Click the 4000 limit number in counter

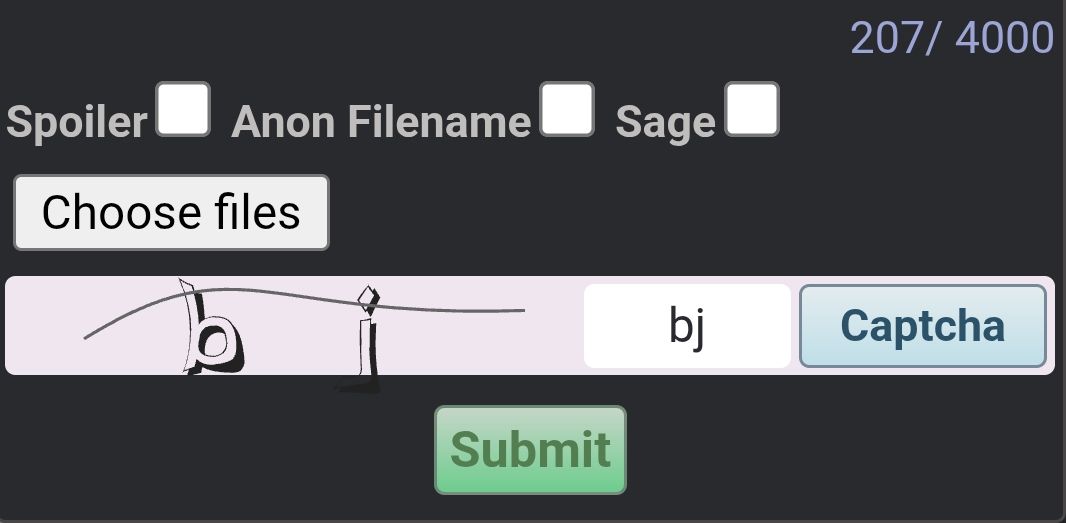tap(1004, 38)
